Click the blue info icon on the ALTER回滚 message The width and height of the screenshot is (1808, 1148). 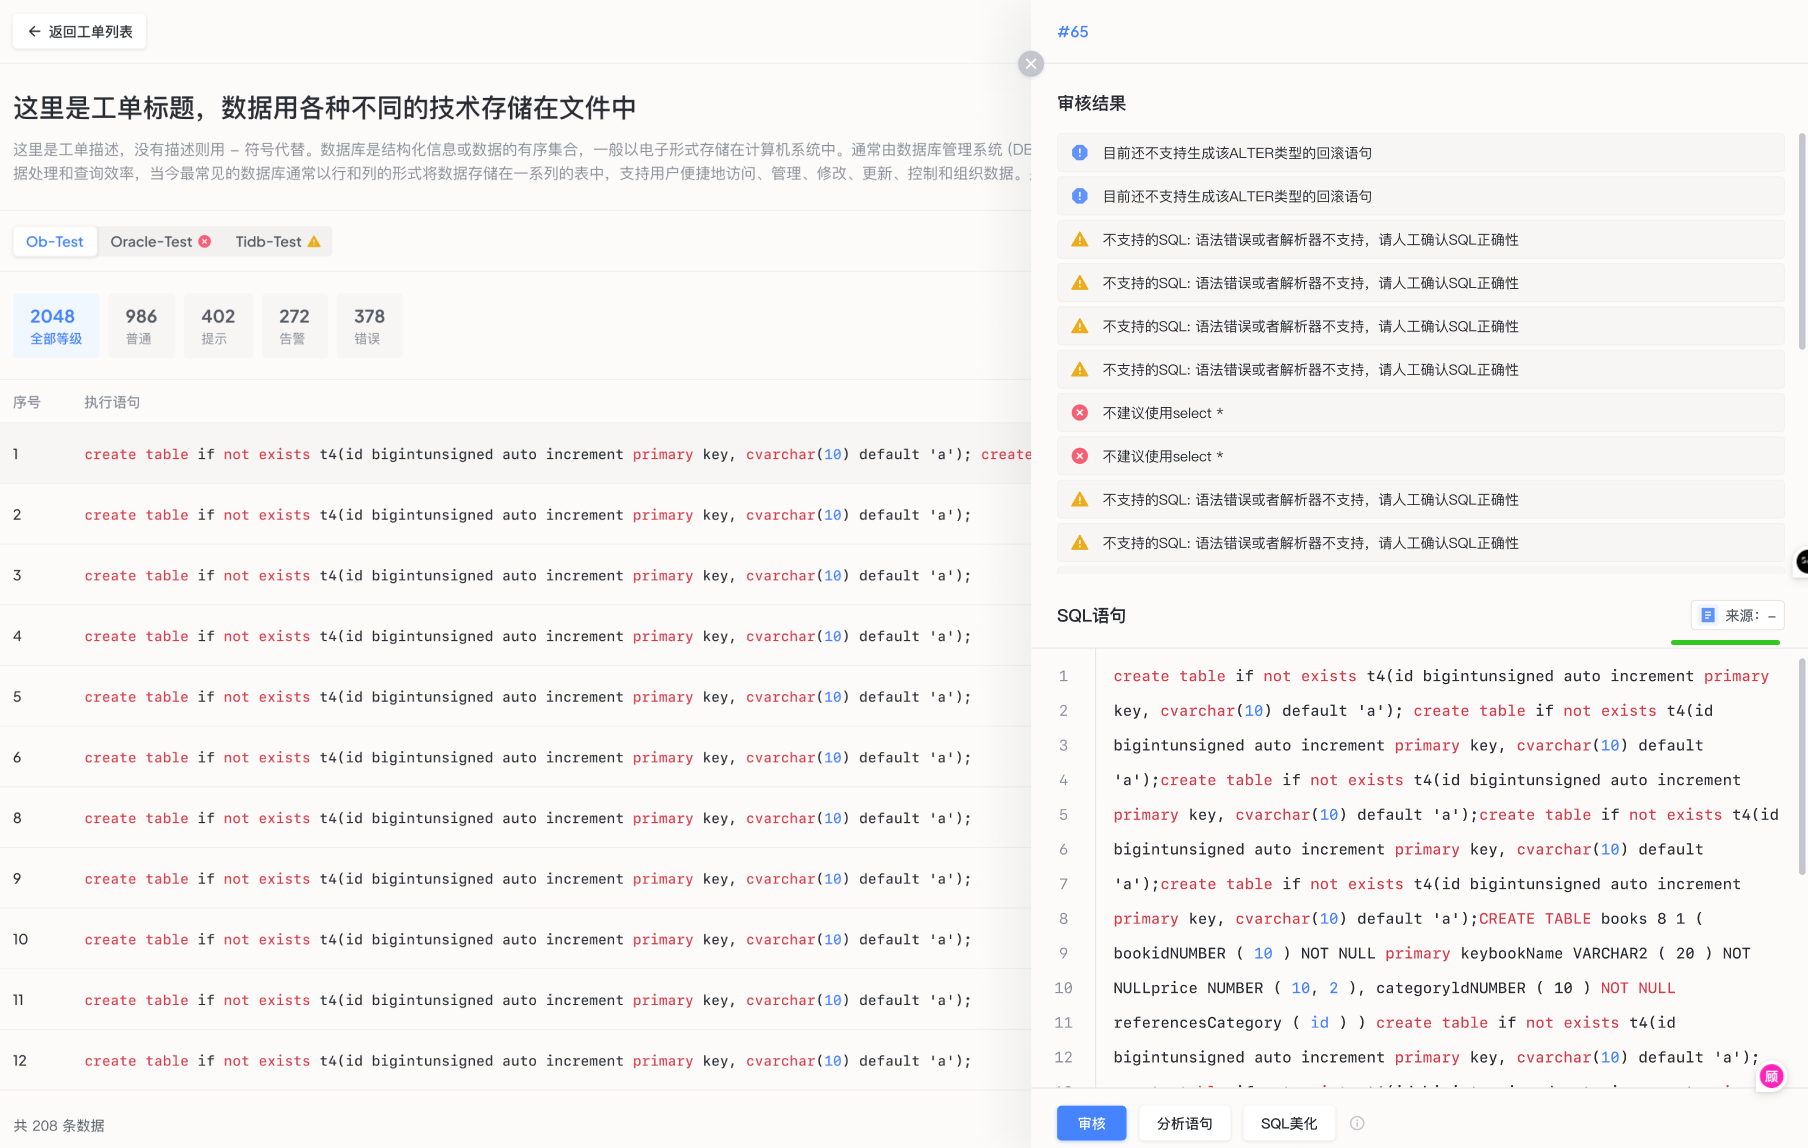click(x=1079, y=152)
